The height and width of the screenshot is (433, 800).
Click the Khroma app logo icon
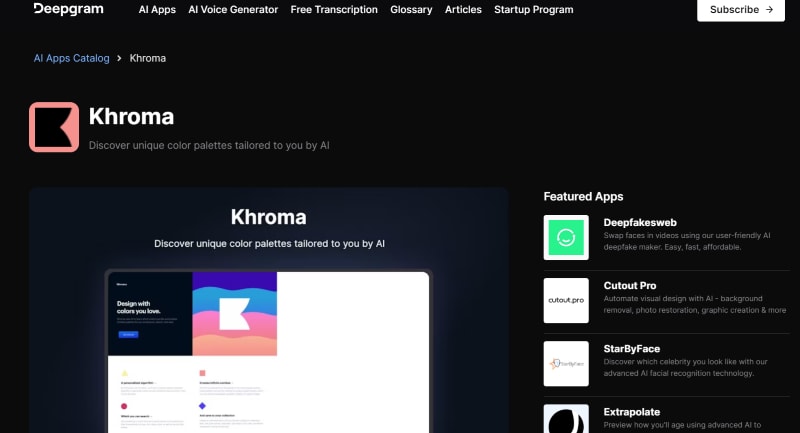(x=54, y=127)
